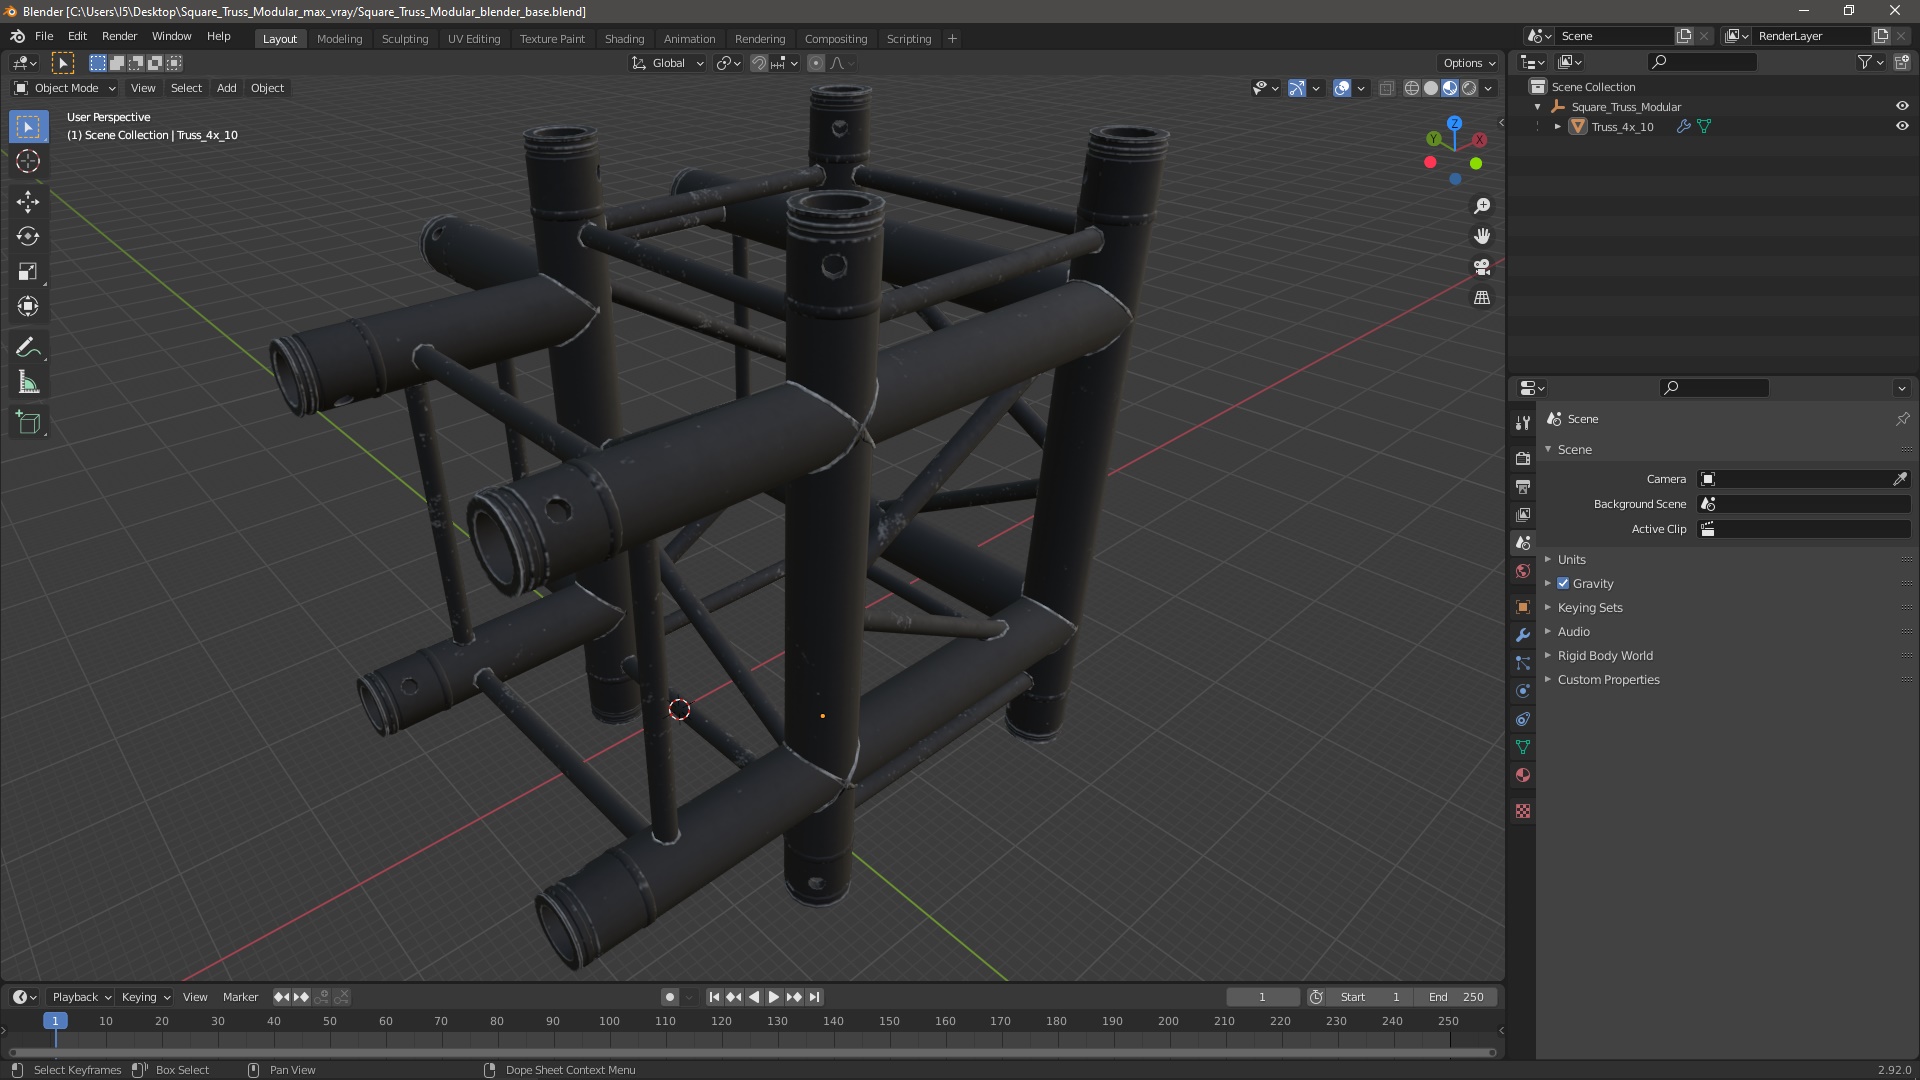Screen dimensions: 1920x1080
Task: Add a new workspace with plus button
Action: tap(952, 39)
